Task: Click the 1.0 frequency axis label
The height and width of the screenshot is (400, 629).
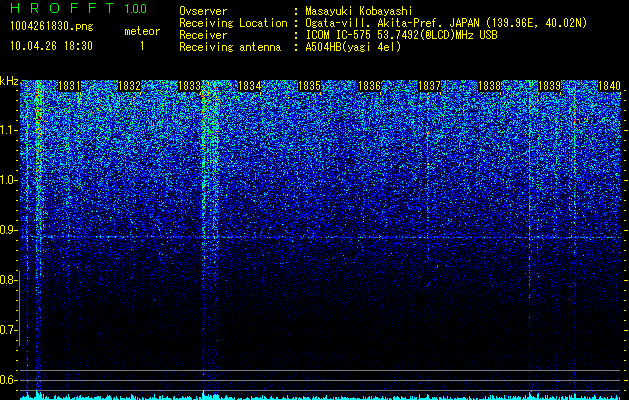Action: click(x=7, y=180)
